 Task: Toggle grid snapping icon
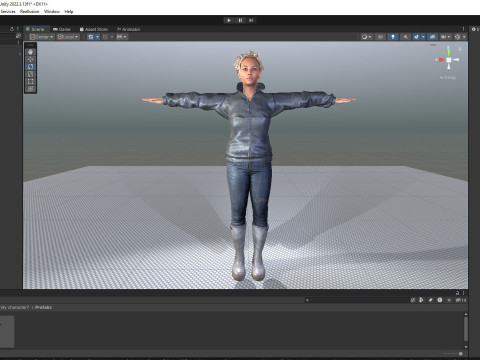pos(106,37)
